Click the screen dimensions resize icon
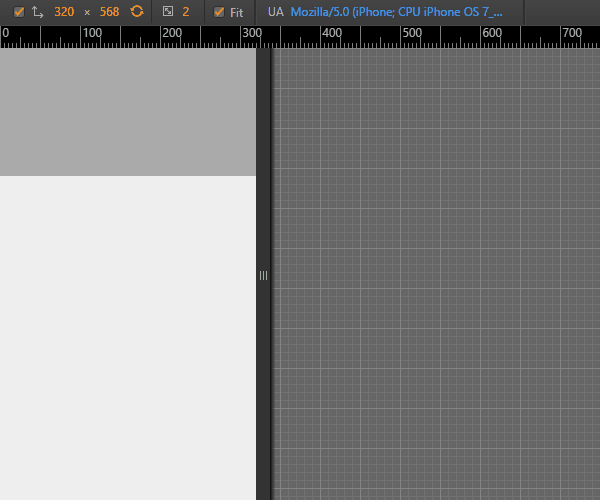This screenshot has height=500, width=600. tap(37, 13)
